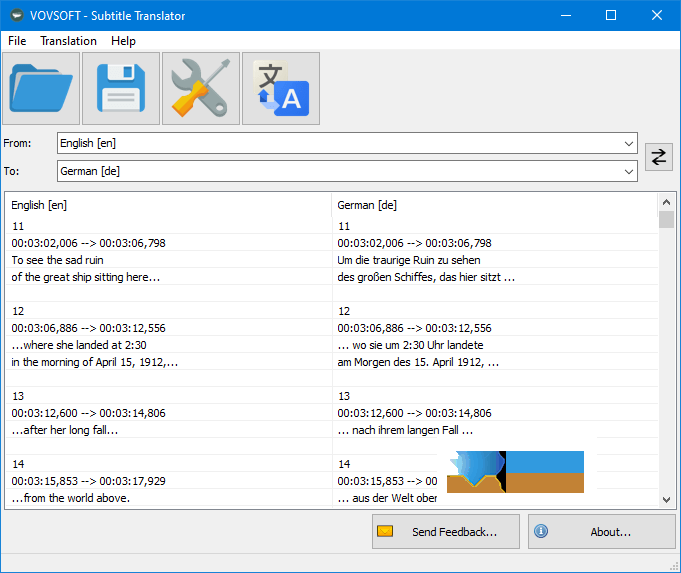Close the Subtitle Translator window
681x573 pixels.
[657, 16]
